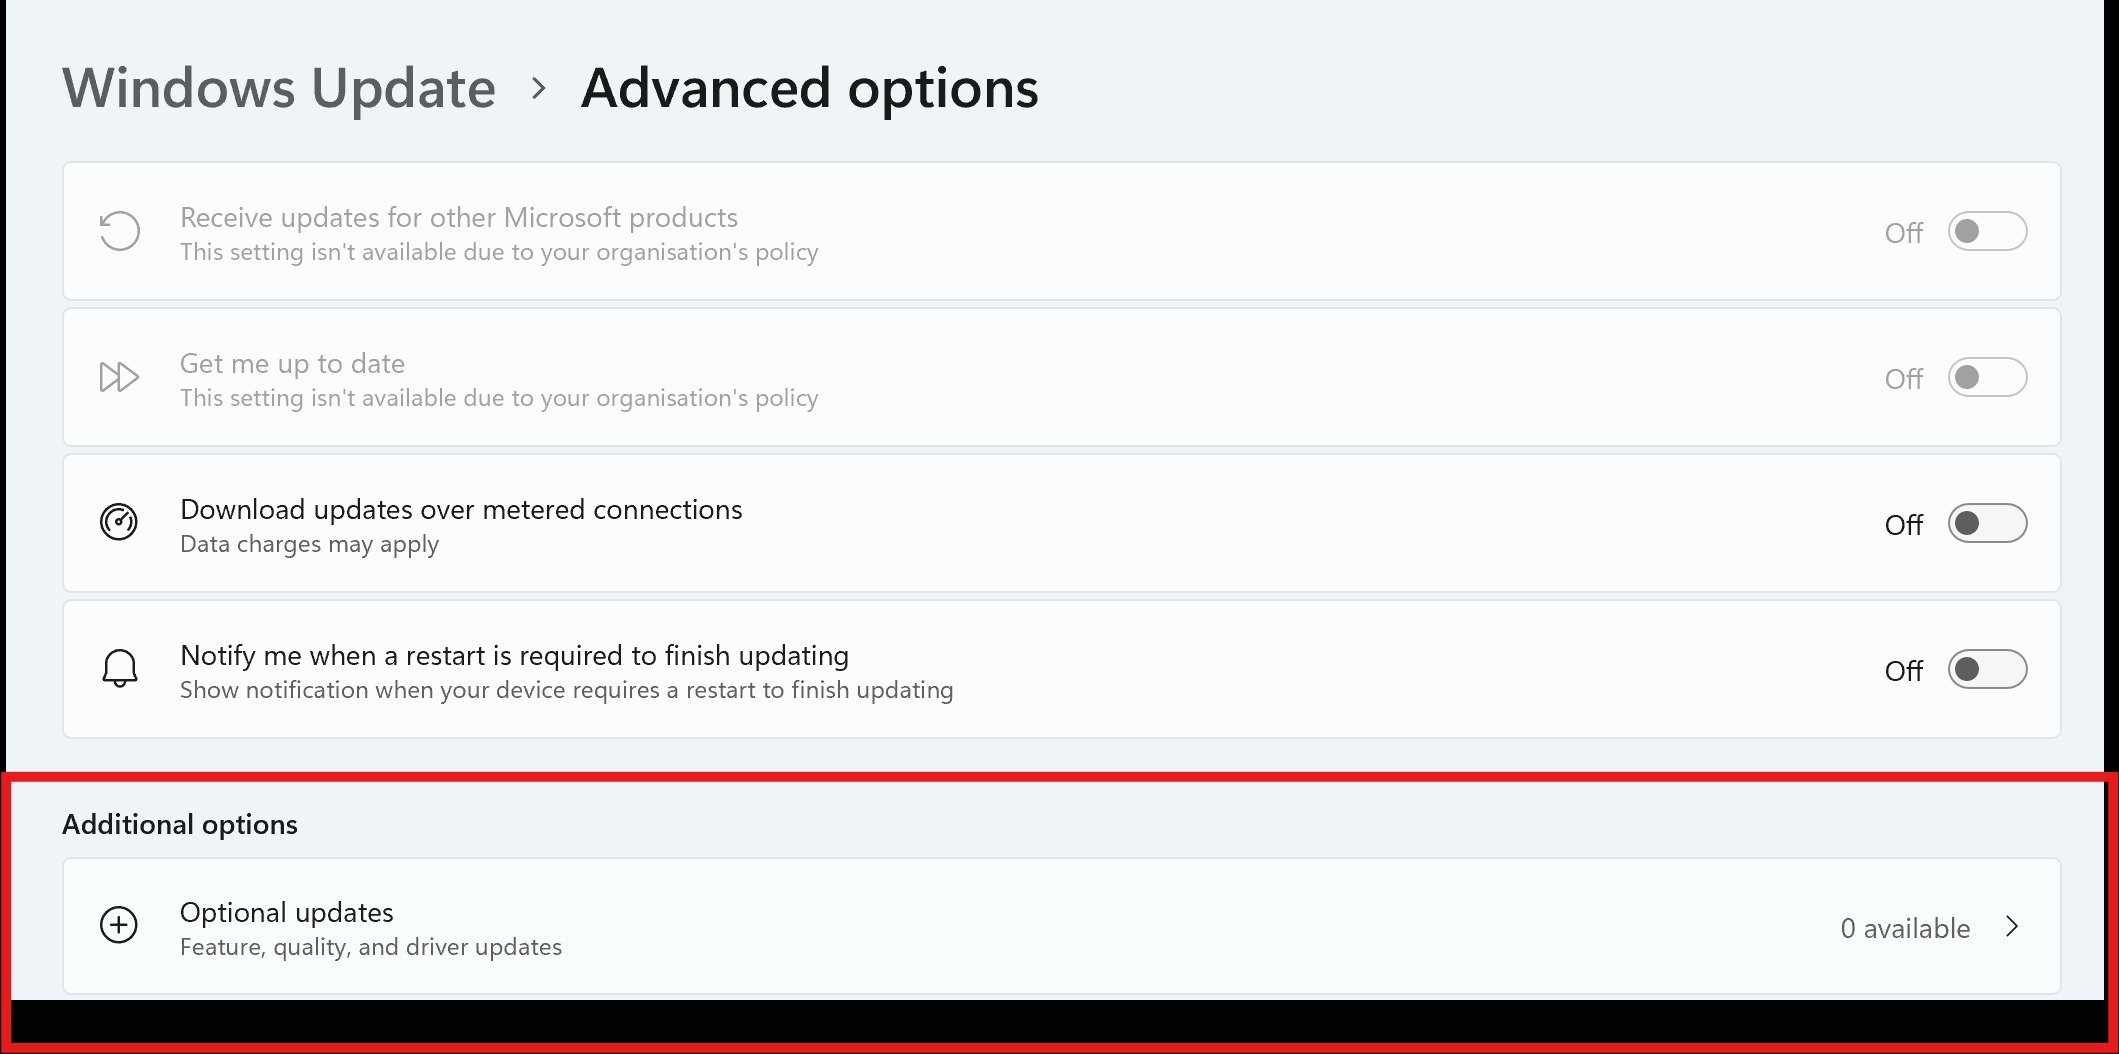The image size is (2119, 1054).
Task: Click the Advanced options page title
Action: click(x=809, y=88)
